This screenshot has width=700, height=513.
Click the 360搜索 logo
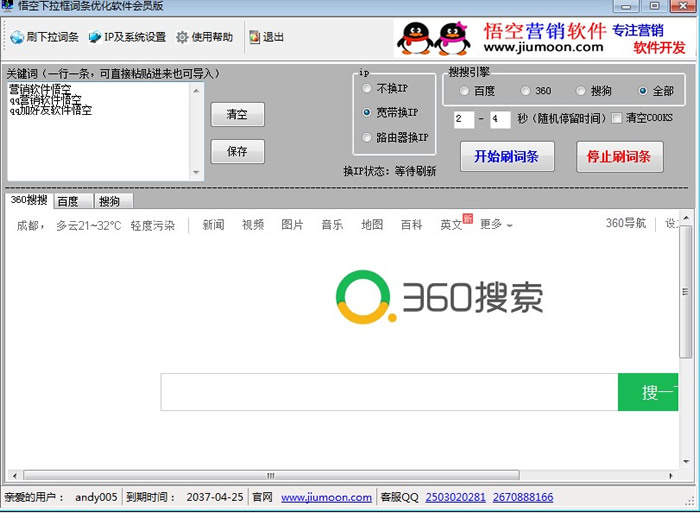(440, 297)
